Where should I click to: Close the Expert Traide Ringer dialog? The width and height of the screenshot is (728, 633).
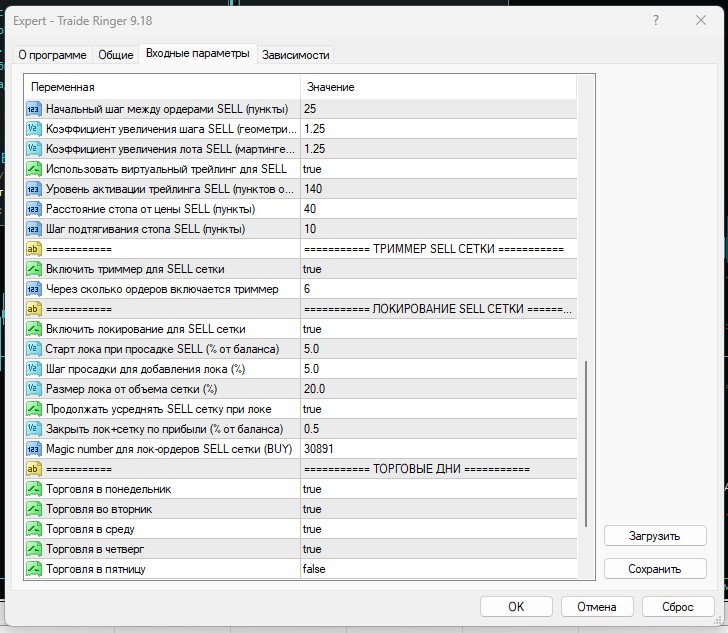(701, 20)
